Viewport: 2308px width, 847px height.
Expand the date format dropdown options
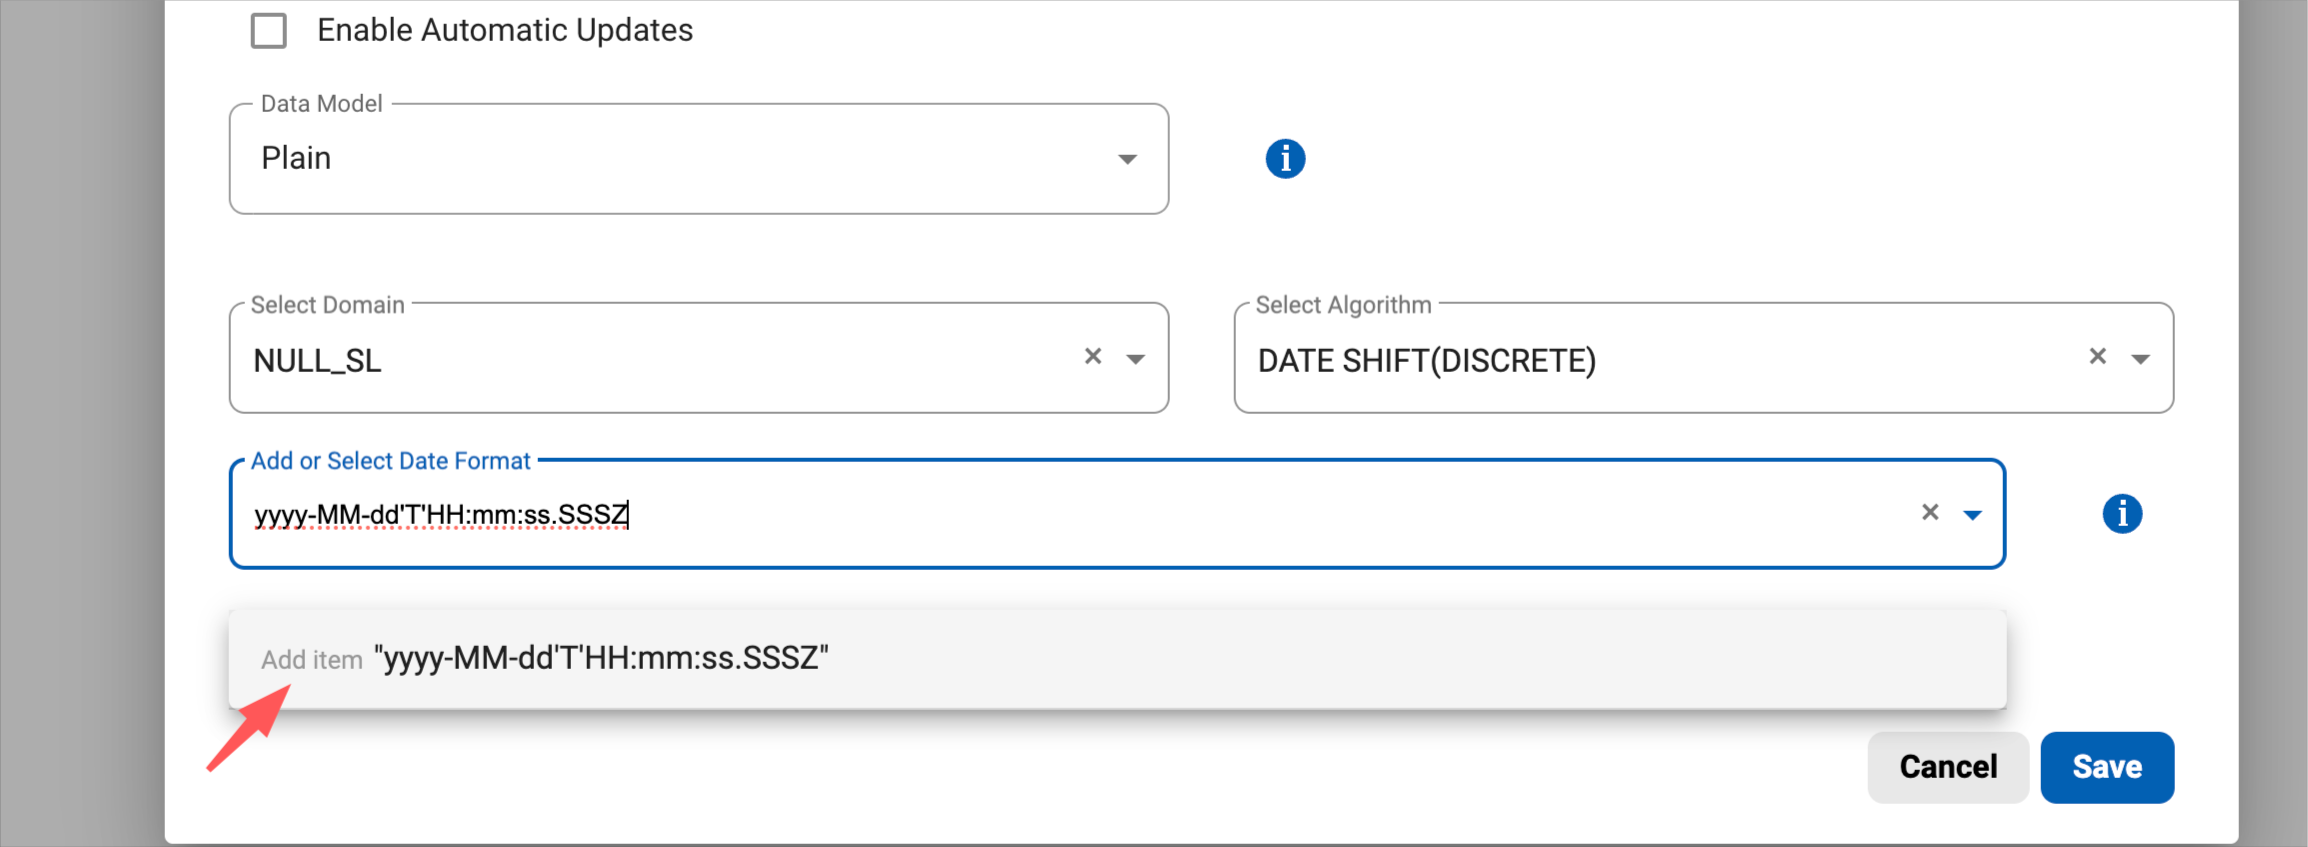click(x=1972, y=514)
